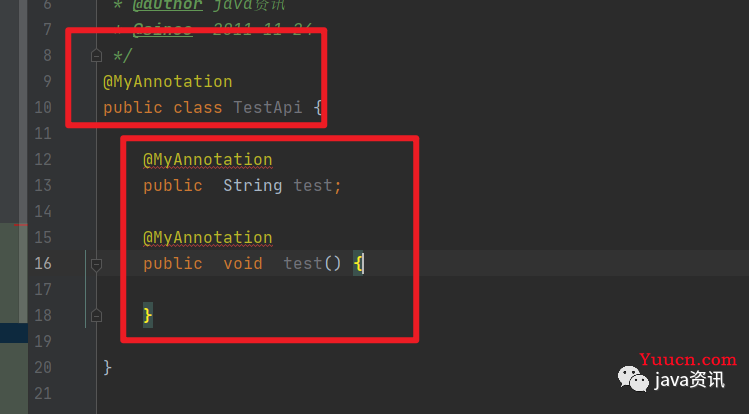Click line number 16 in the gutter
Viewport: 749px width, 414px height.
tap(43, 263)
